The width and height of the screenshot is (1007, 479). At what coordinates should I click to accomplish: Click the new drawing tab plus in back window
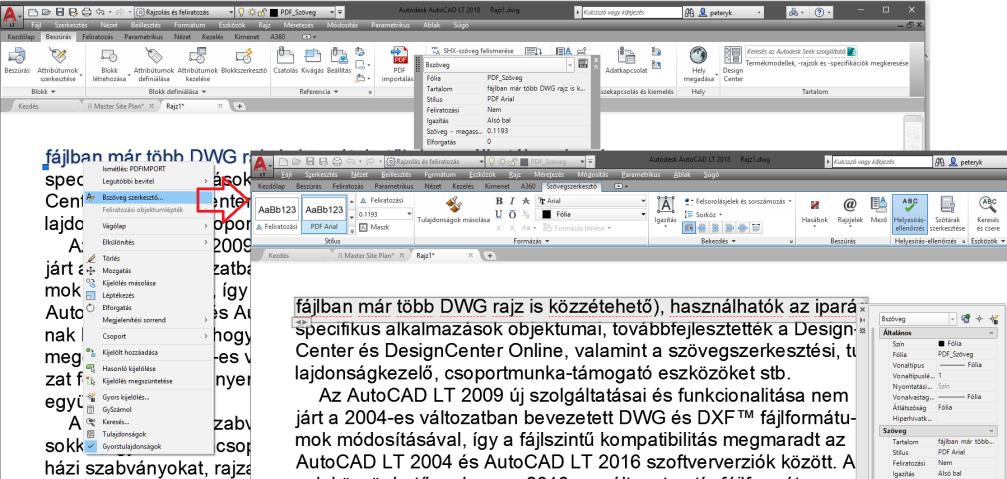click(x=240, y=106)
